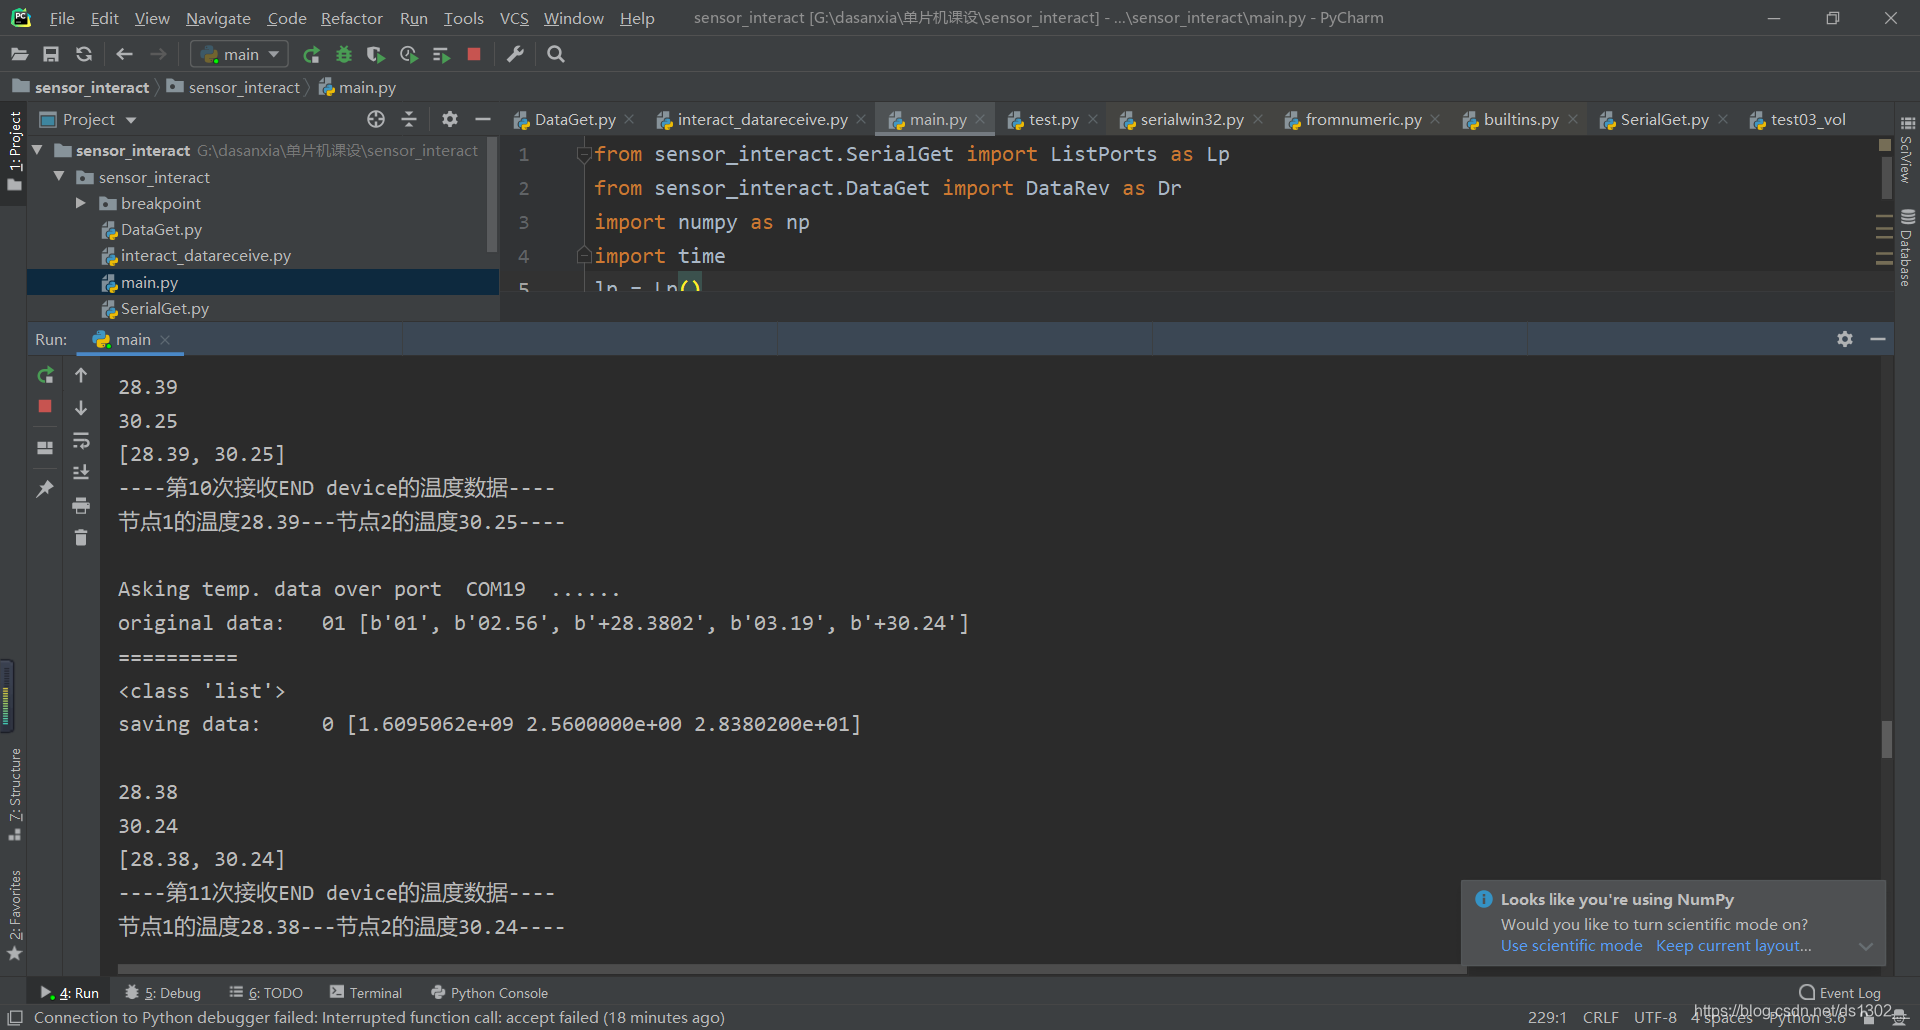Image resolution: width=1920 pixels, height=1030 pixels.
Task: Open Run panel settings gear
Action: (1845, 339)
